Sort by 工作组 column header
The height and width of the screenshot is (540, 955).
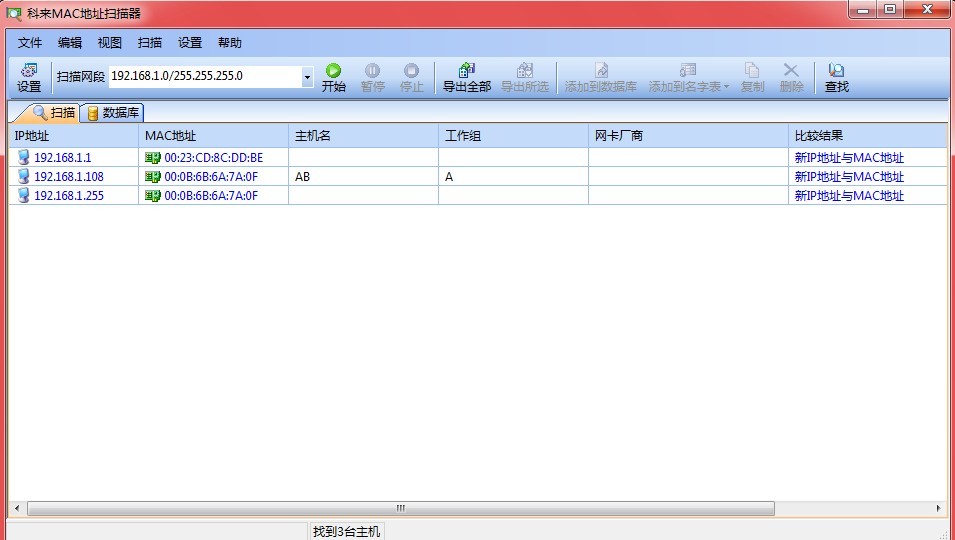tap(513, 135)
